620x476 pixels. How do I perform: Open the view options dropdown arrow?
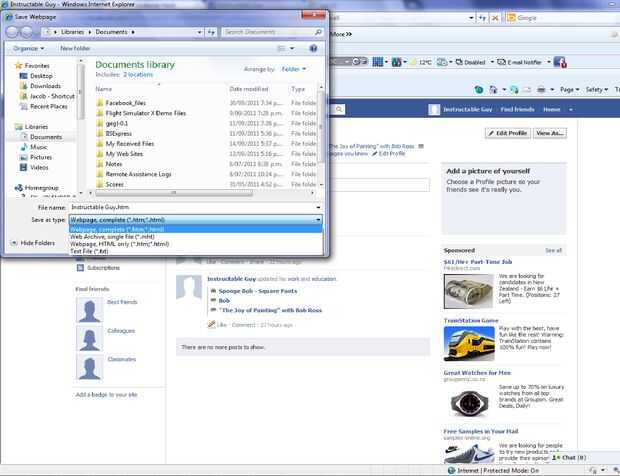pos(292,48)
